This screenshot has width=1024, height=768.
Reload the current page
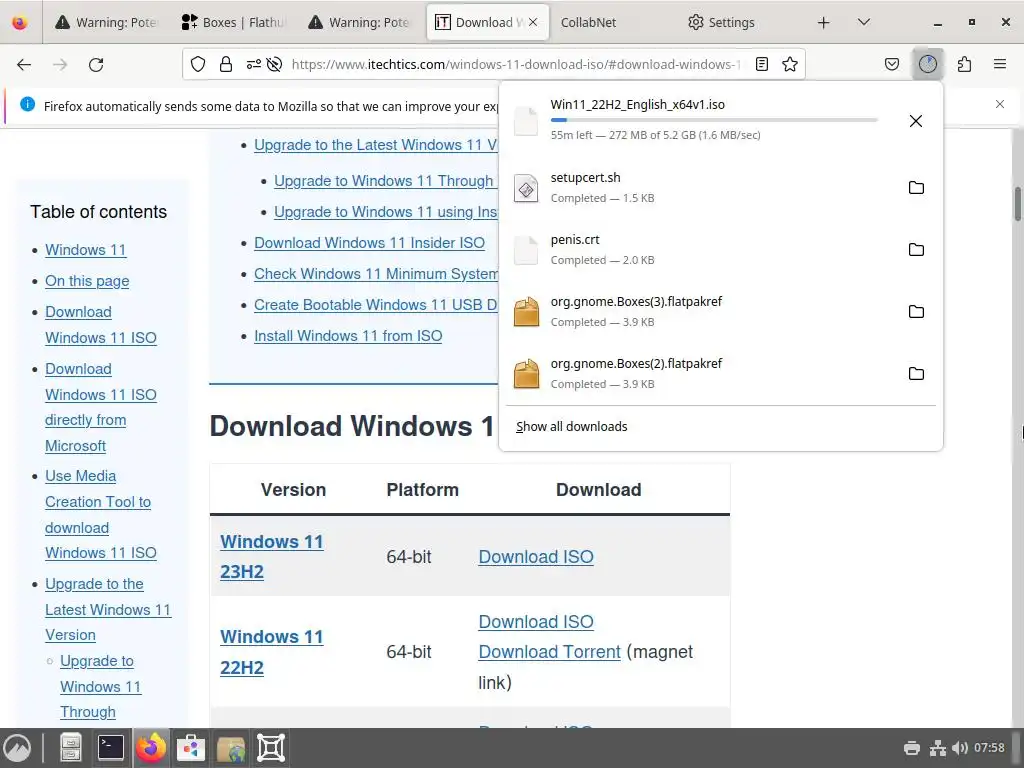coord(96,64)
